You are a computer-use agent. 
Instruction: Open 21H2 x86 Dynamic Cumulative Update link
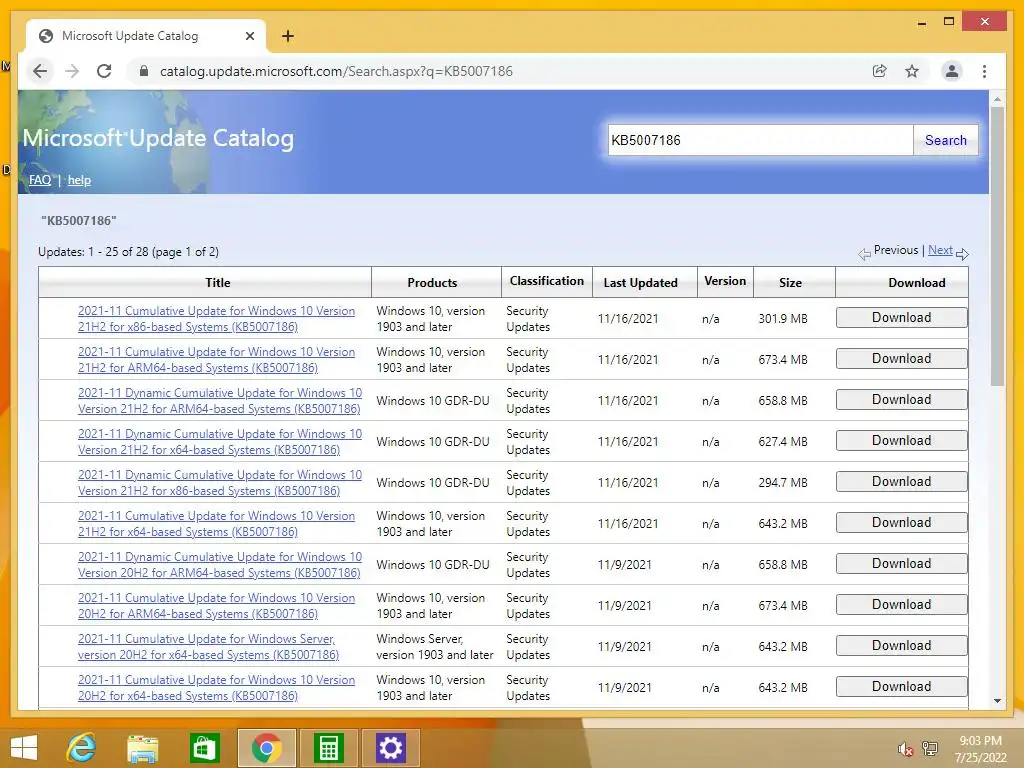[x=219, y=483]
